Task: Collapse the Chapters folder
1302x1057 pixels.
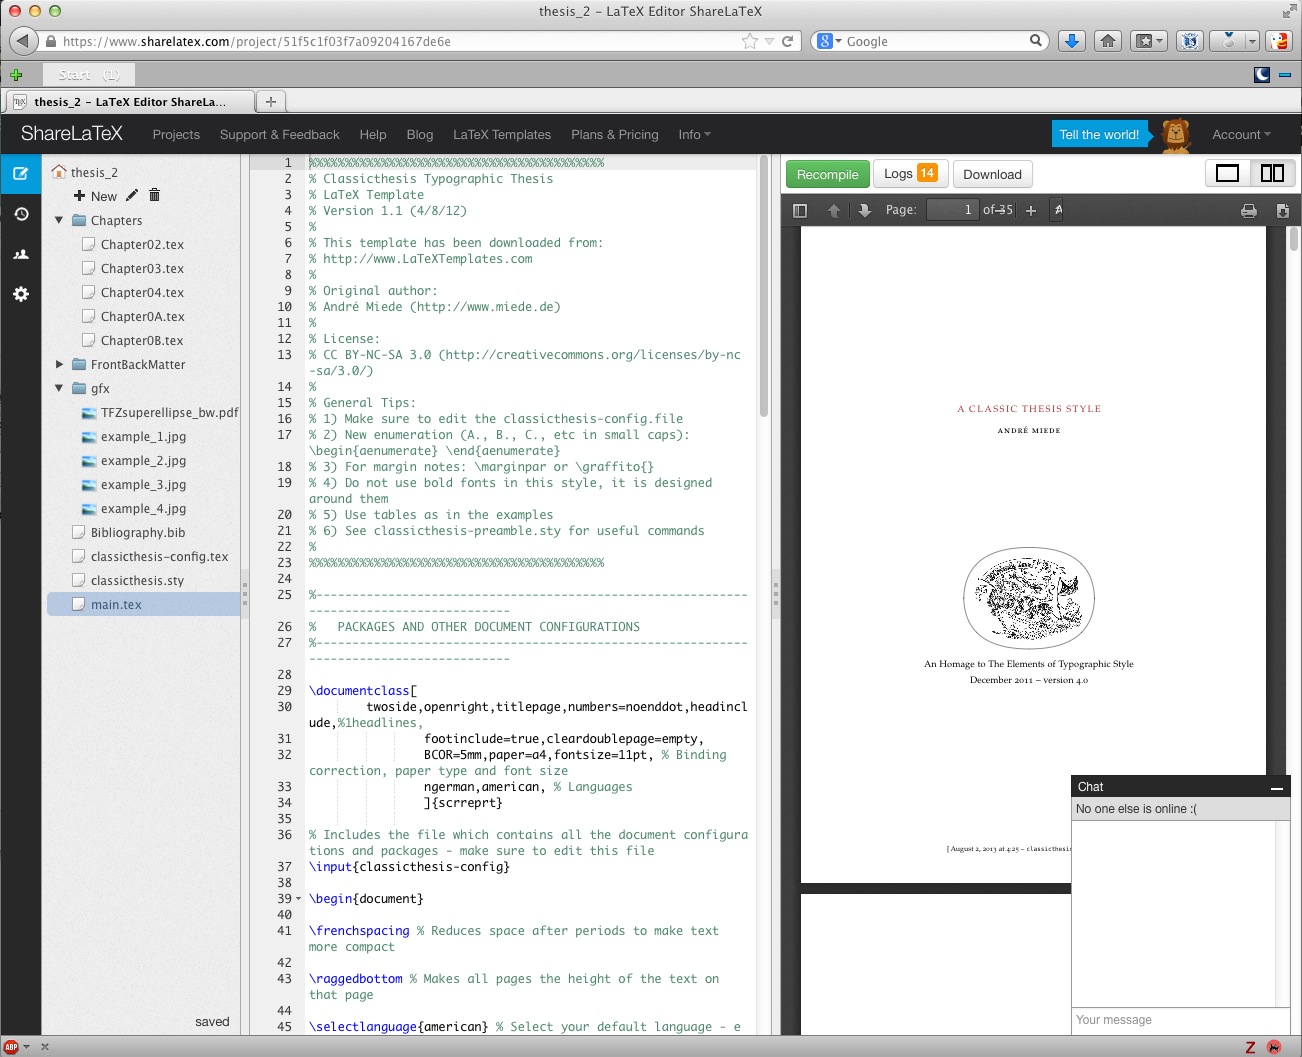Action: coord(59,220)
